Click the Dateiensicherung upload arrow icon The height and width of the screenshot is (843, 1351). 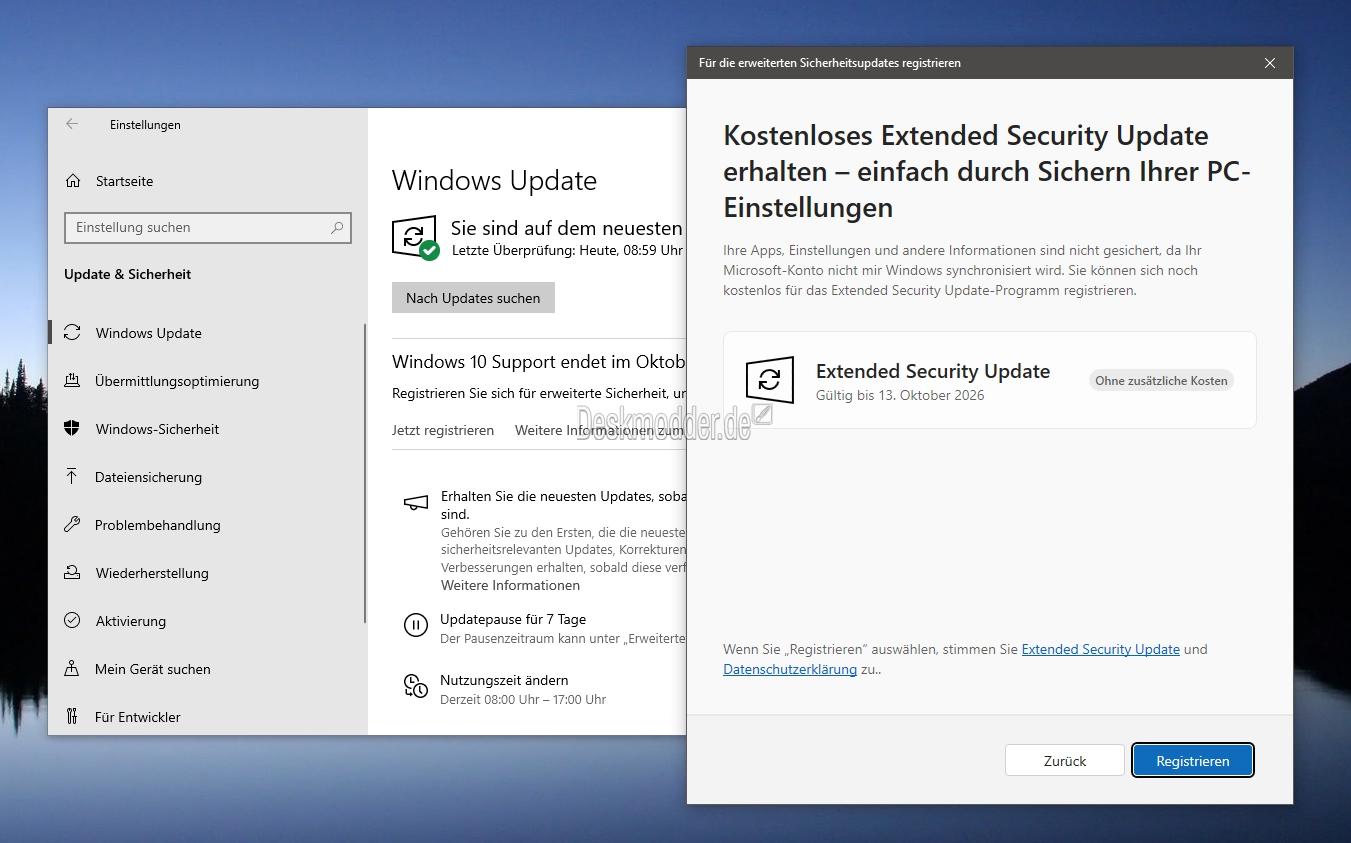coord(72,477)
